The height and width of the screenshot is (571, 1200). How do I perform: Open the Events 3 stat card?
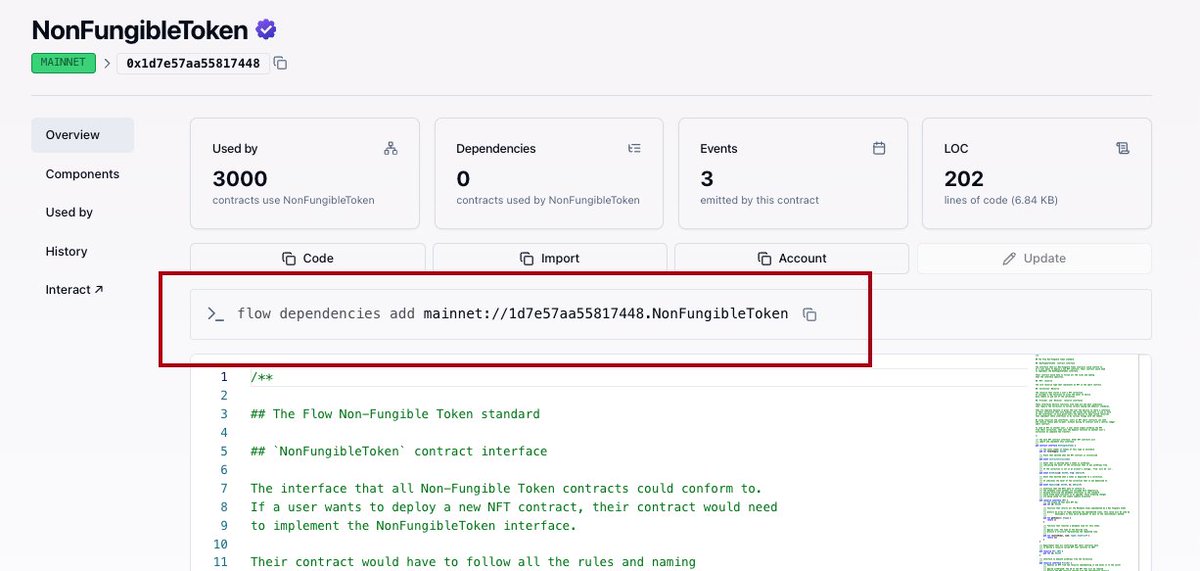795,176
